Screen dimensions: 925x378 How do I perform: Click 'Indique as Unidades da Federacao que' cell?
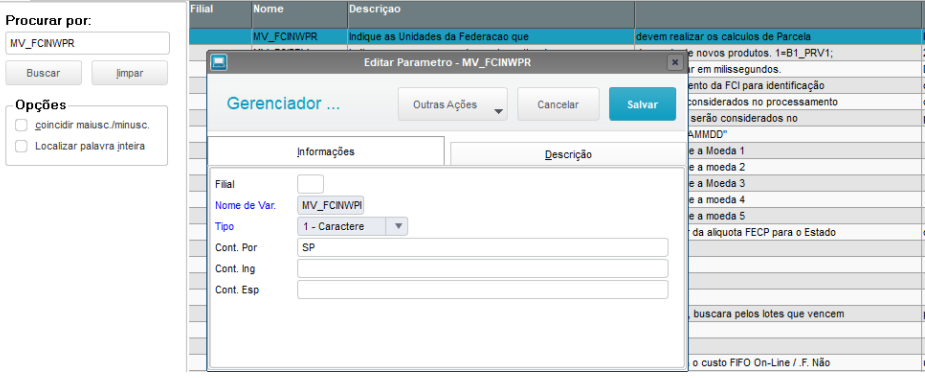click(491, 37)
